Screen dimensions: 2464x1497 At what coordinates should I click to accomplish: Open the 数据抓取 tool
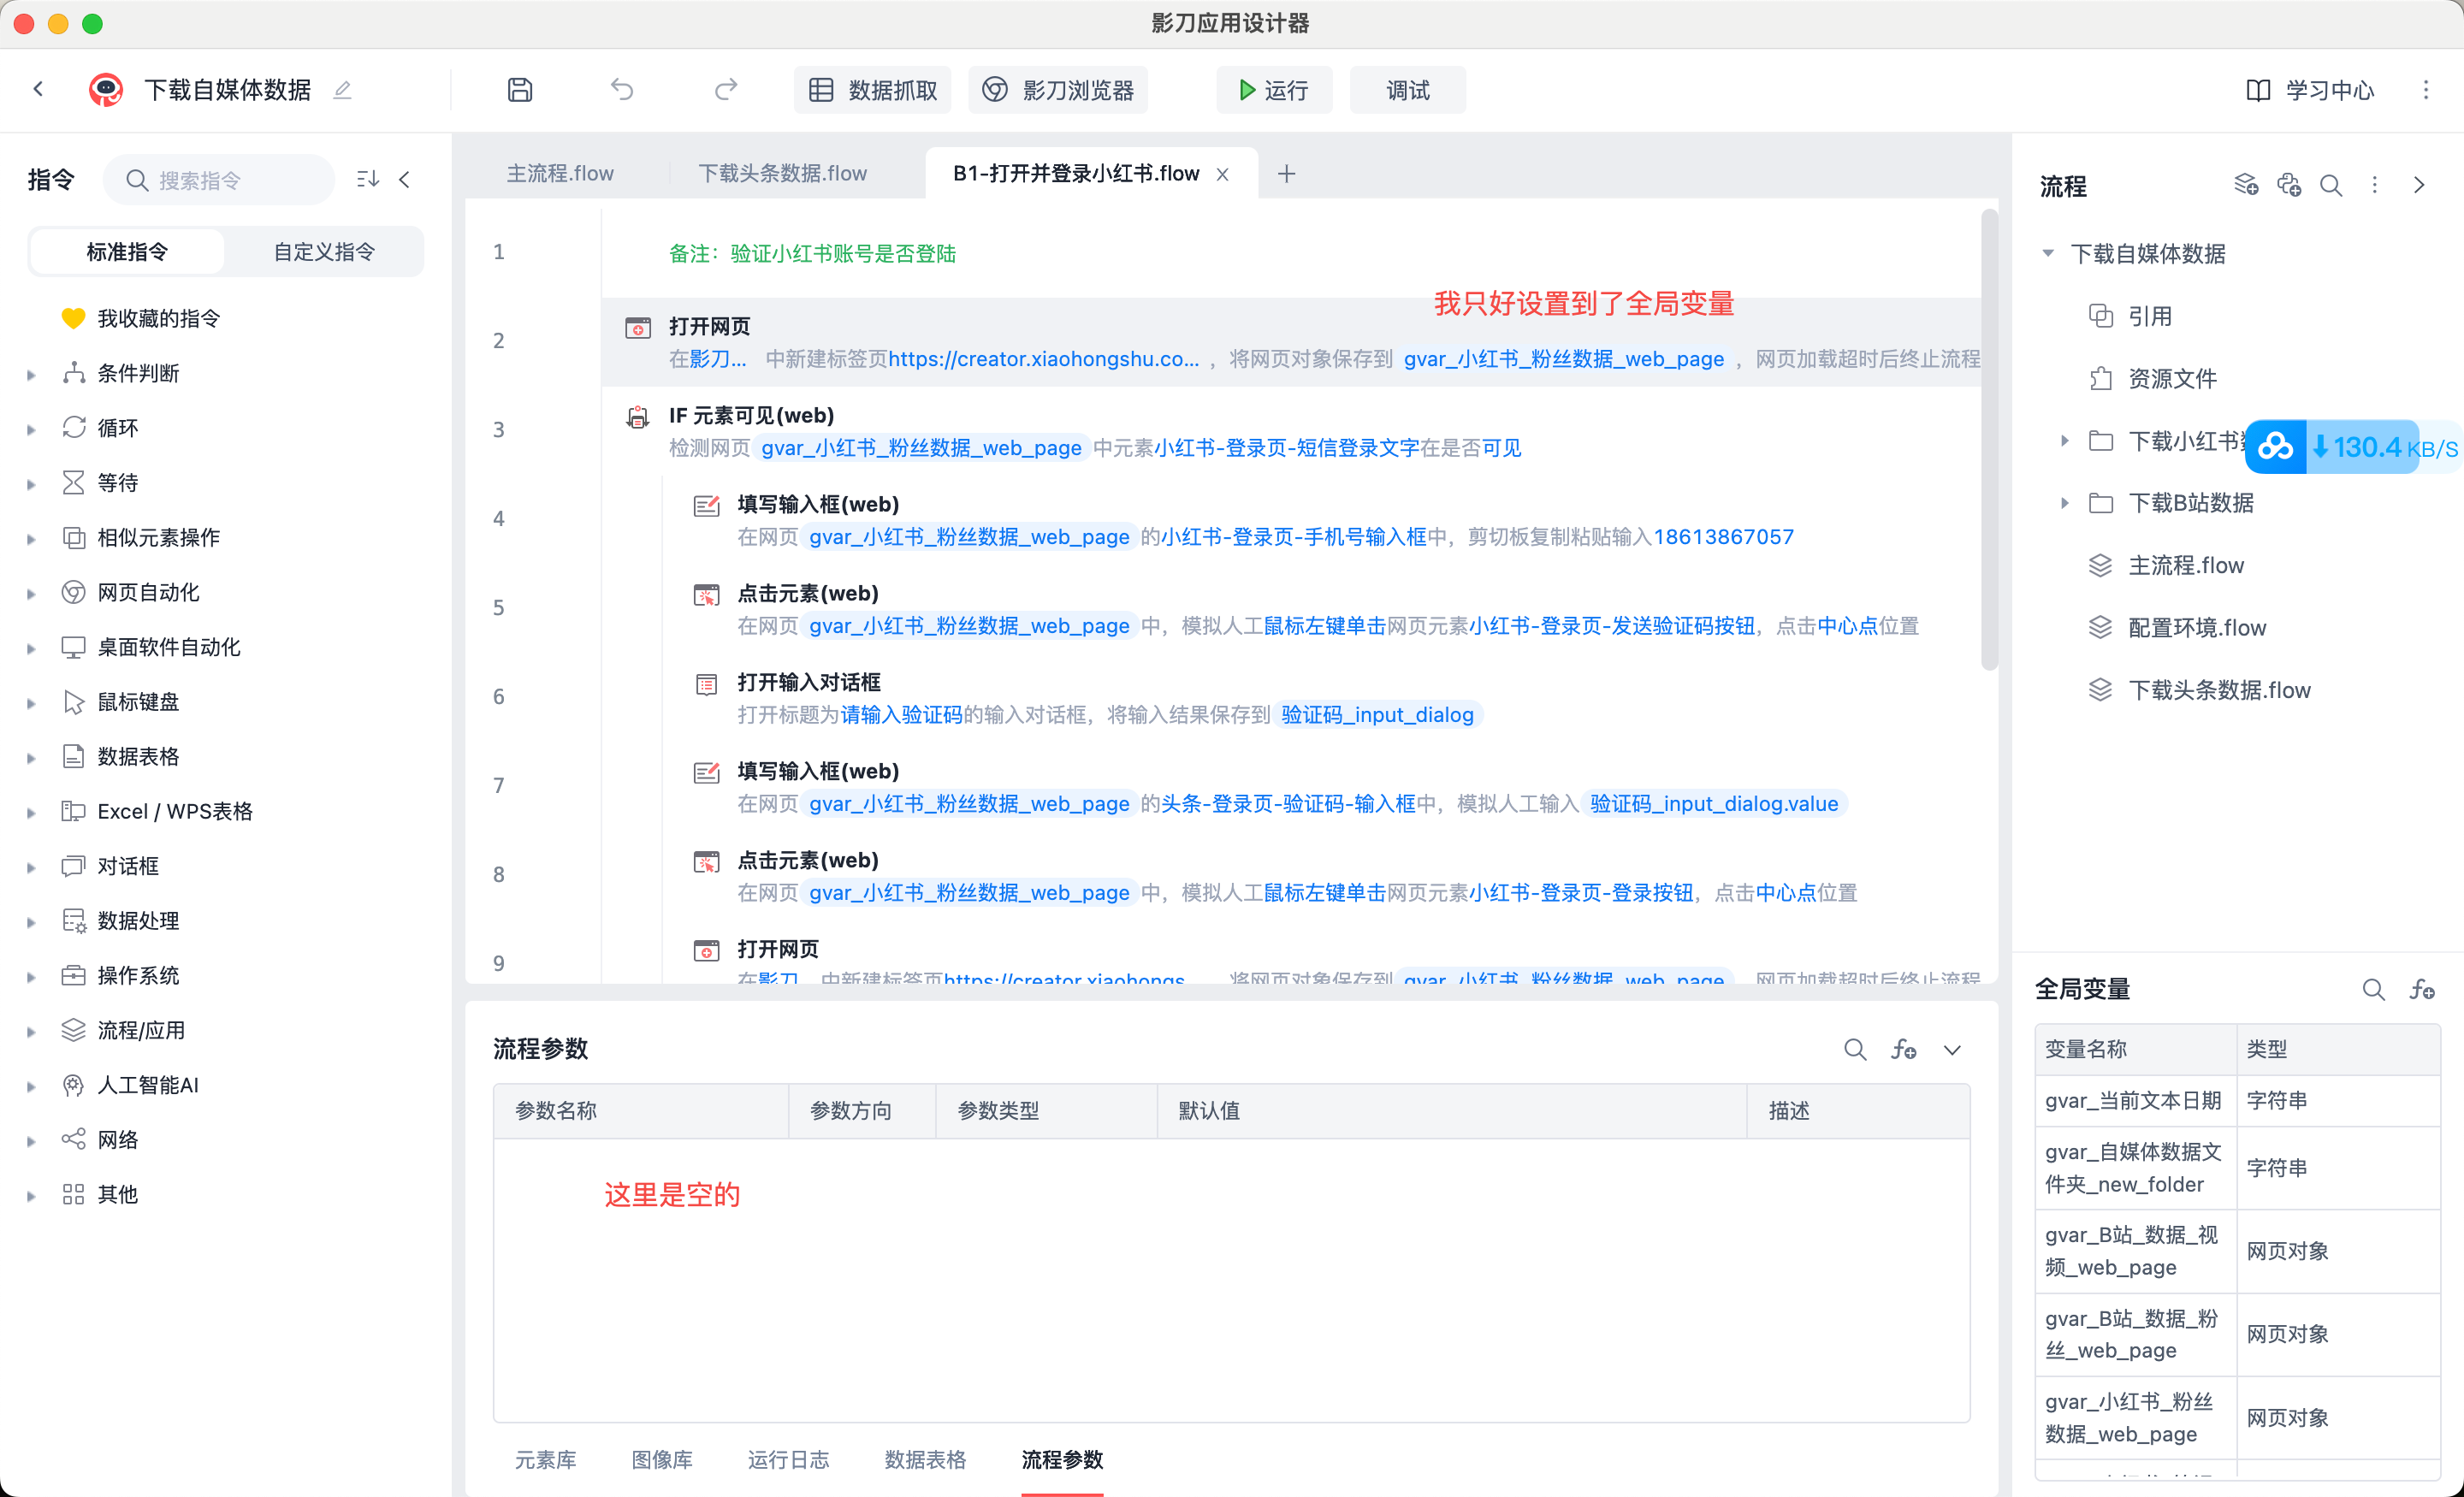pyautogui.click(x=873, y=90)
